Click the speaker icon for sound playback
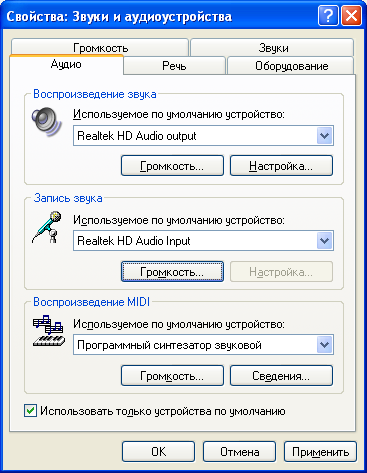The width and height of the screenshot is (367, 473). [47, 122]
